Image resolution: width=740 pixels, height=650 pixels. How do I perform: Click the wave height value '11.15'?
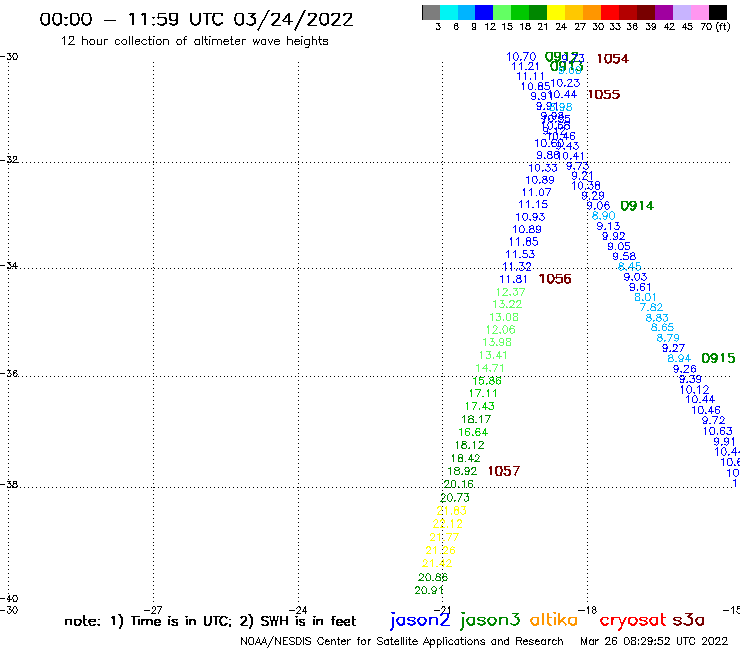(533, 204)
